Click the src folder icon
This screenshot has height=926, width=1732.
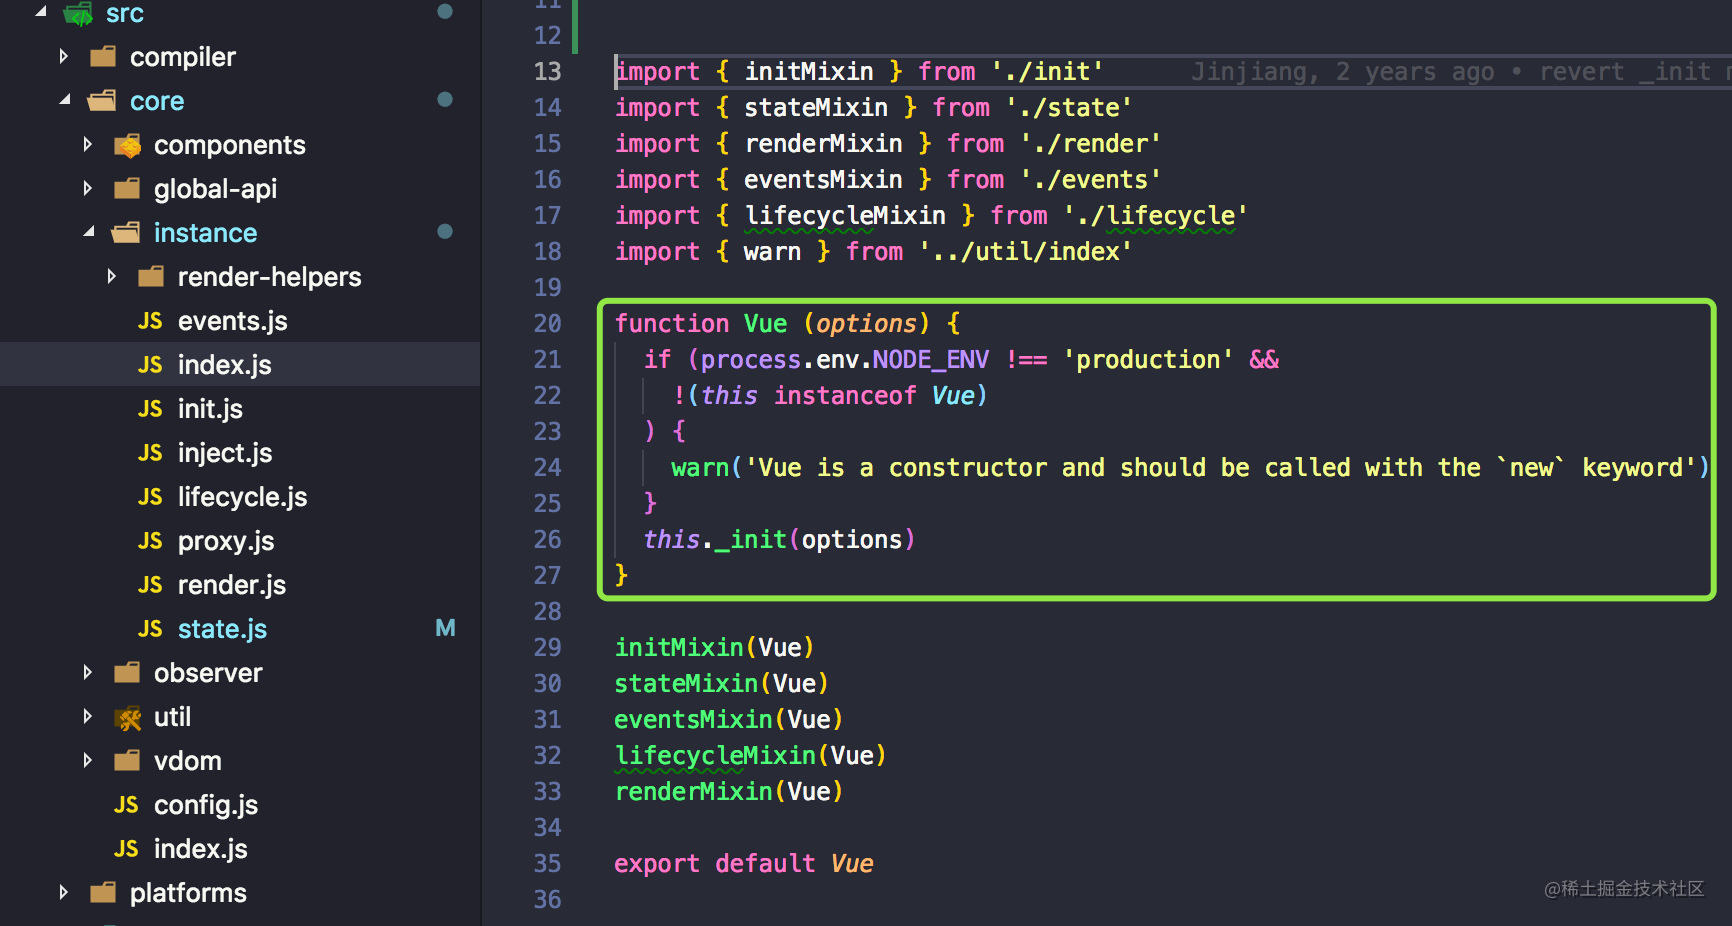tap(78, 13)
